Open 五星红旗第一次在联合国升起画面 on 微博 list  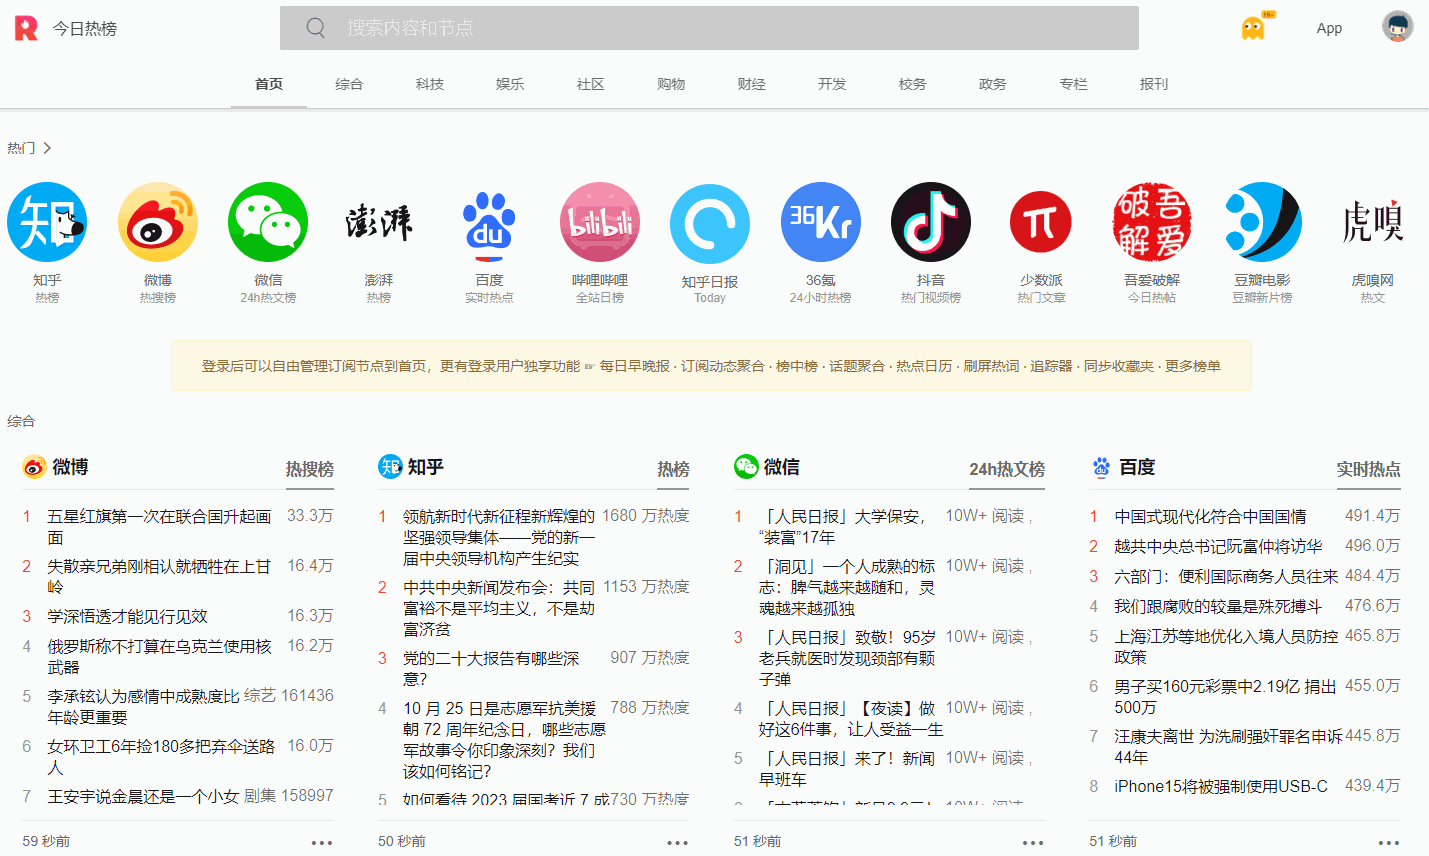pyautogui.click(x=160, y=527)
